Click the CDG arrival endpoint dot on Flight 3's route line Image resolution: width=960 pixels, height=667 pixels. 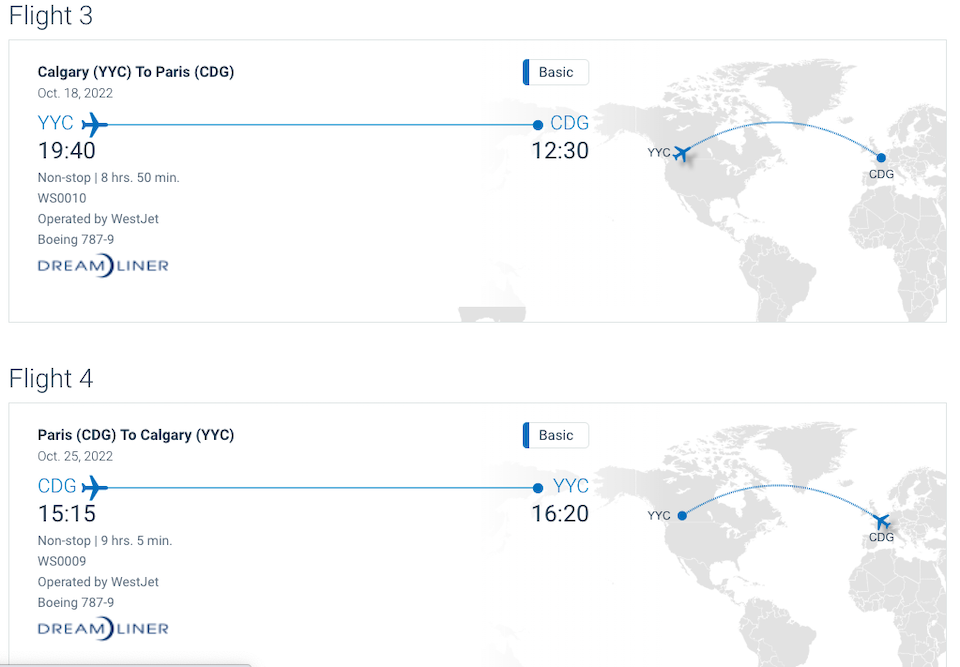click(538, 125)
